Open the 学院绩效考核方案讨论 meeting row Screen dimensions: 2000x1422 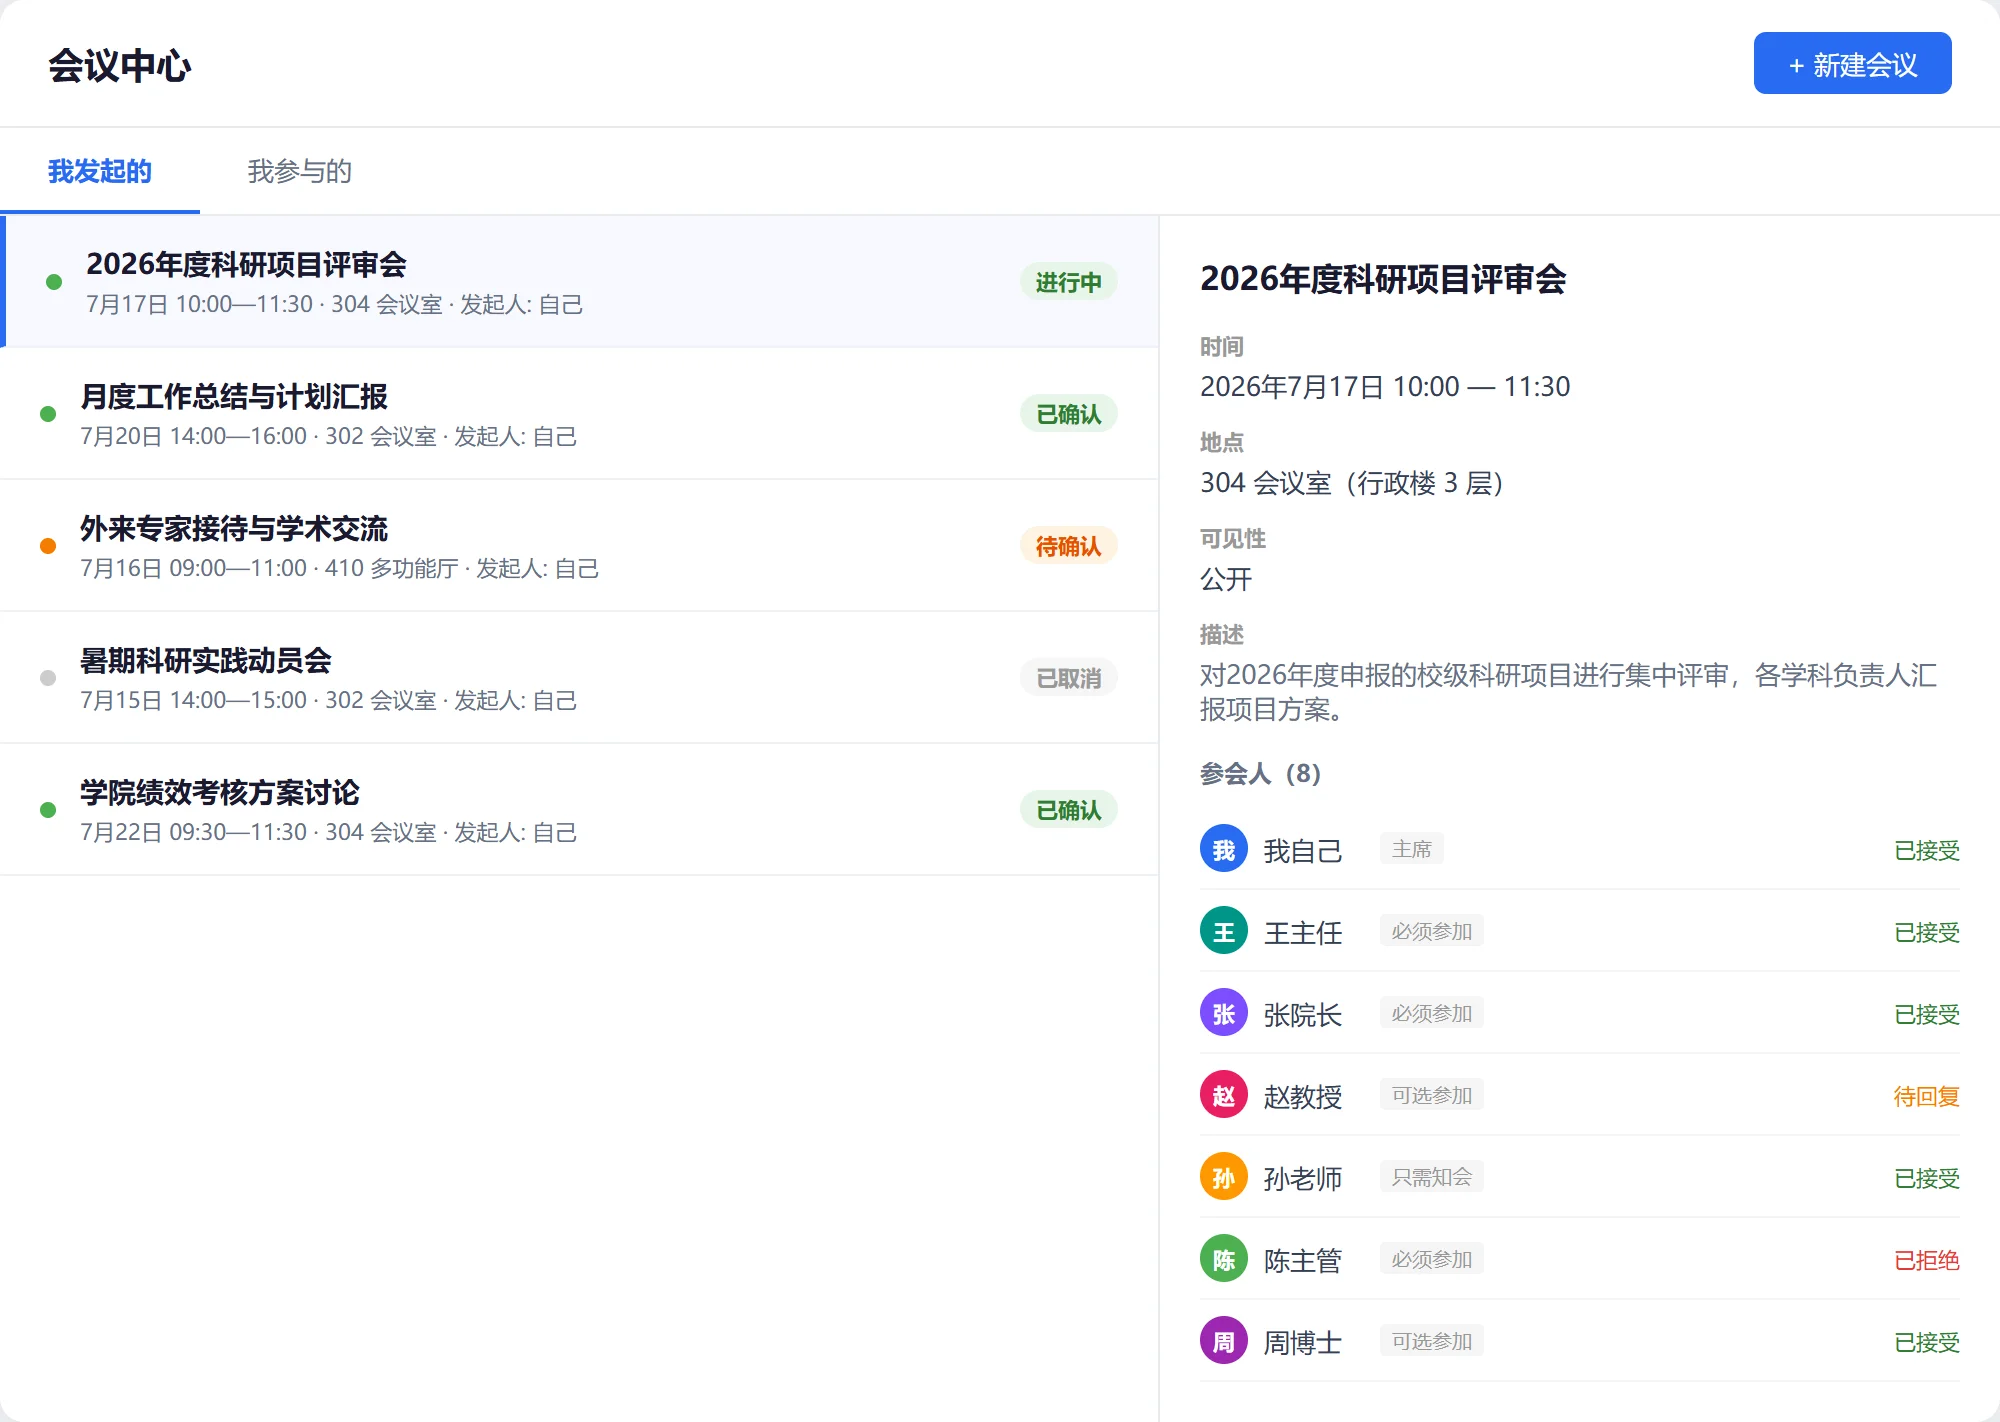(x=580, y=810)
